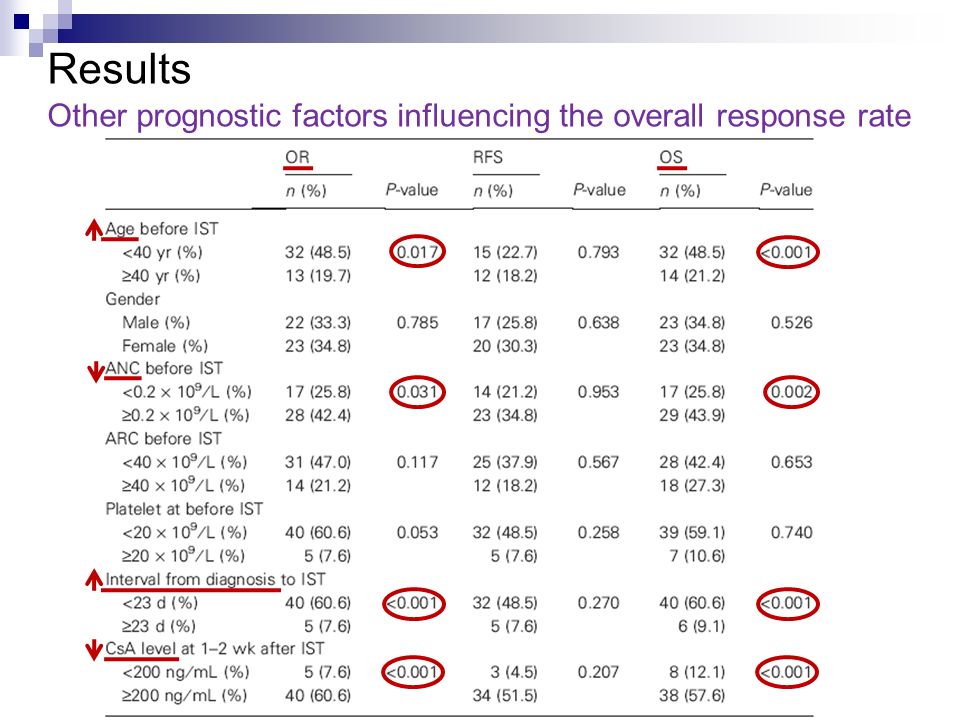Click the '<40 yr (%)' row label
The height and width of the screenshot is (720, 960).
click(162, 252)
